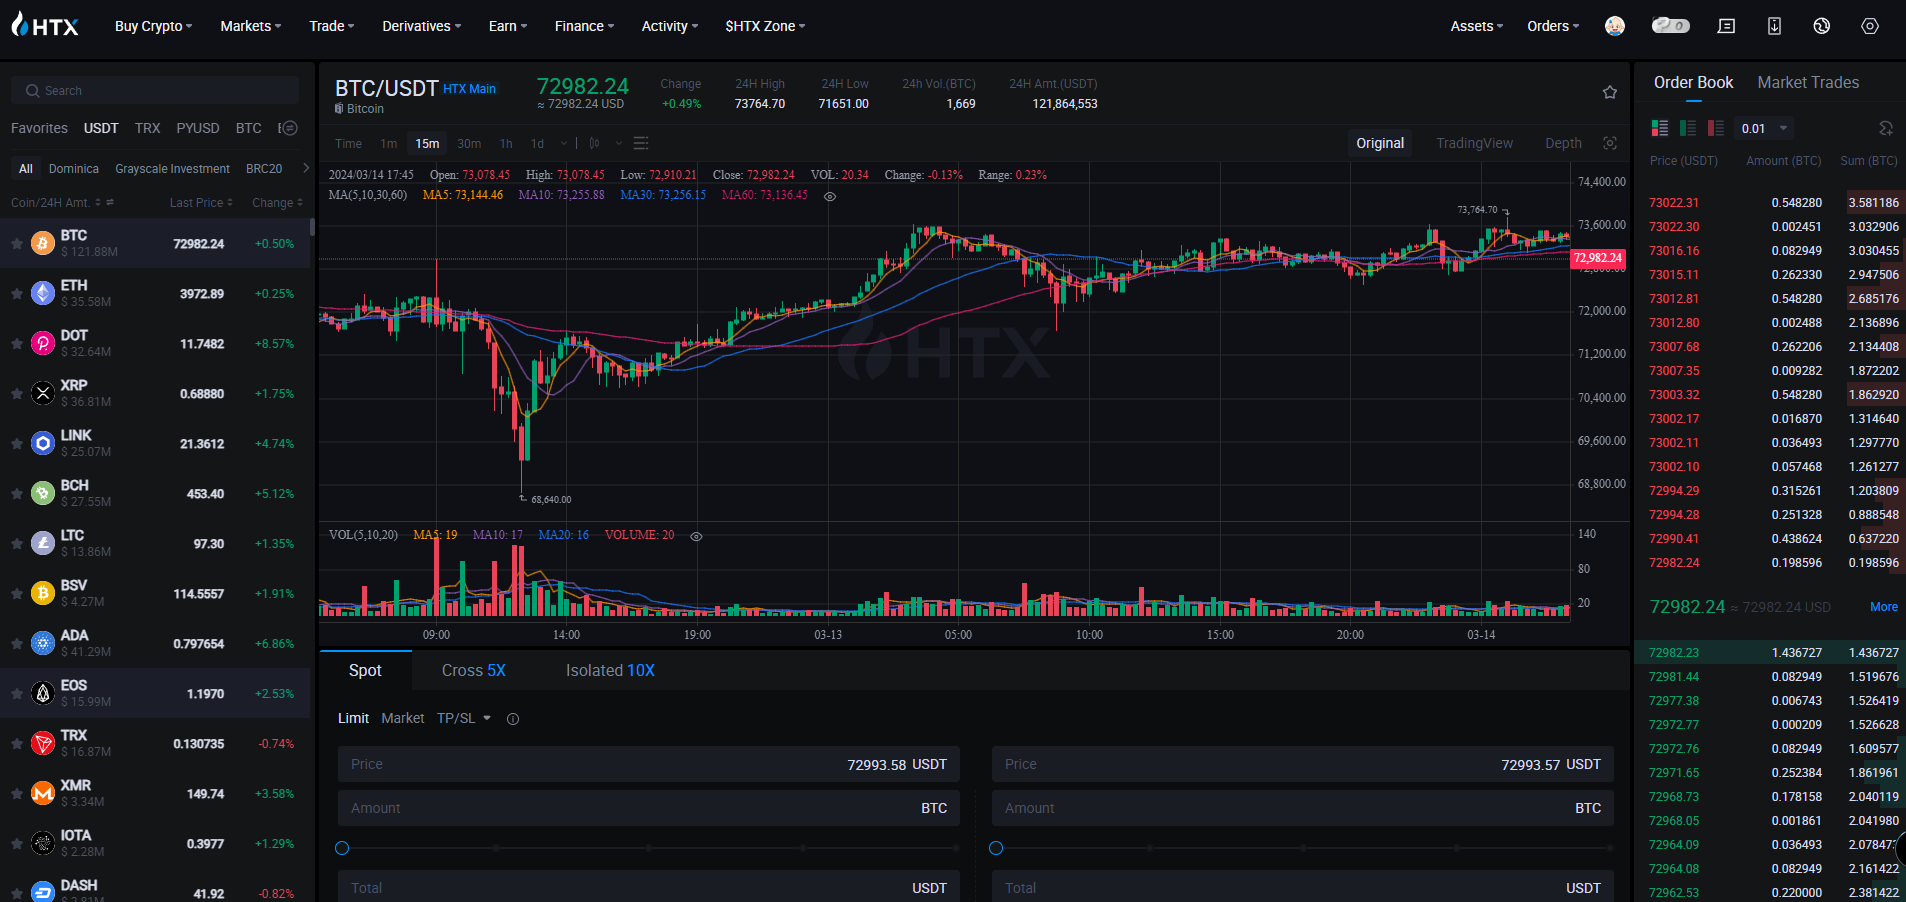Screen dimensions: 1906x902
Task: Click the info icon beside TP/SL
Action: coord(513,719)
